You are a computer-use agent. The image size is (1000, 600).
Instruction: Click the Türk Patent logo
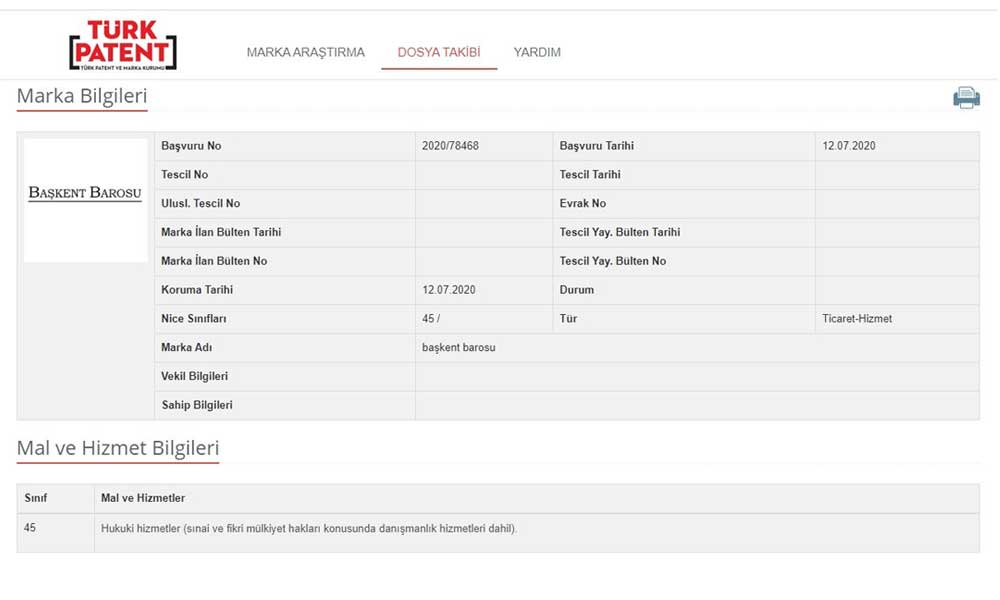click(122, 46)
